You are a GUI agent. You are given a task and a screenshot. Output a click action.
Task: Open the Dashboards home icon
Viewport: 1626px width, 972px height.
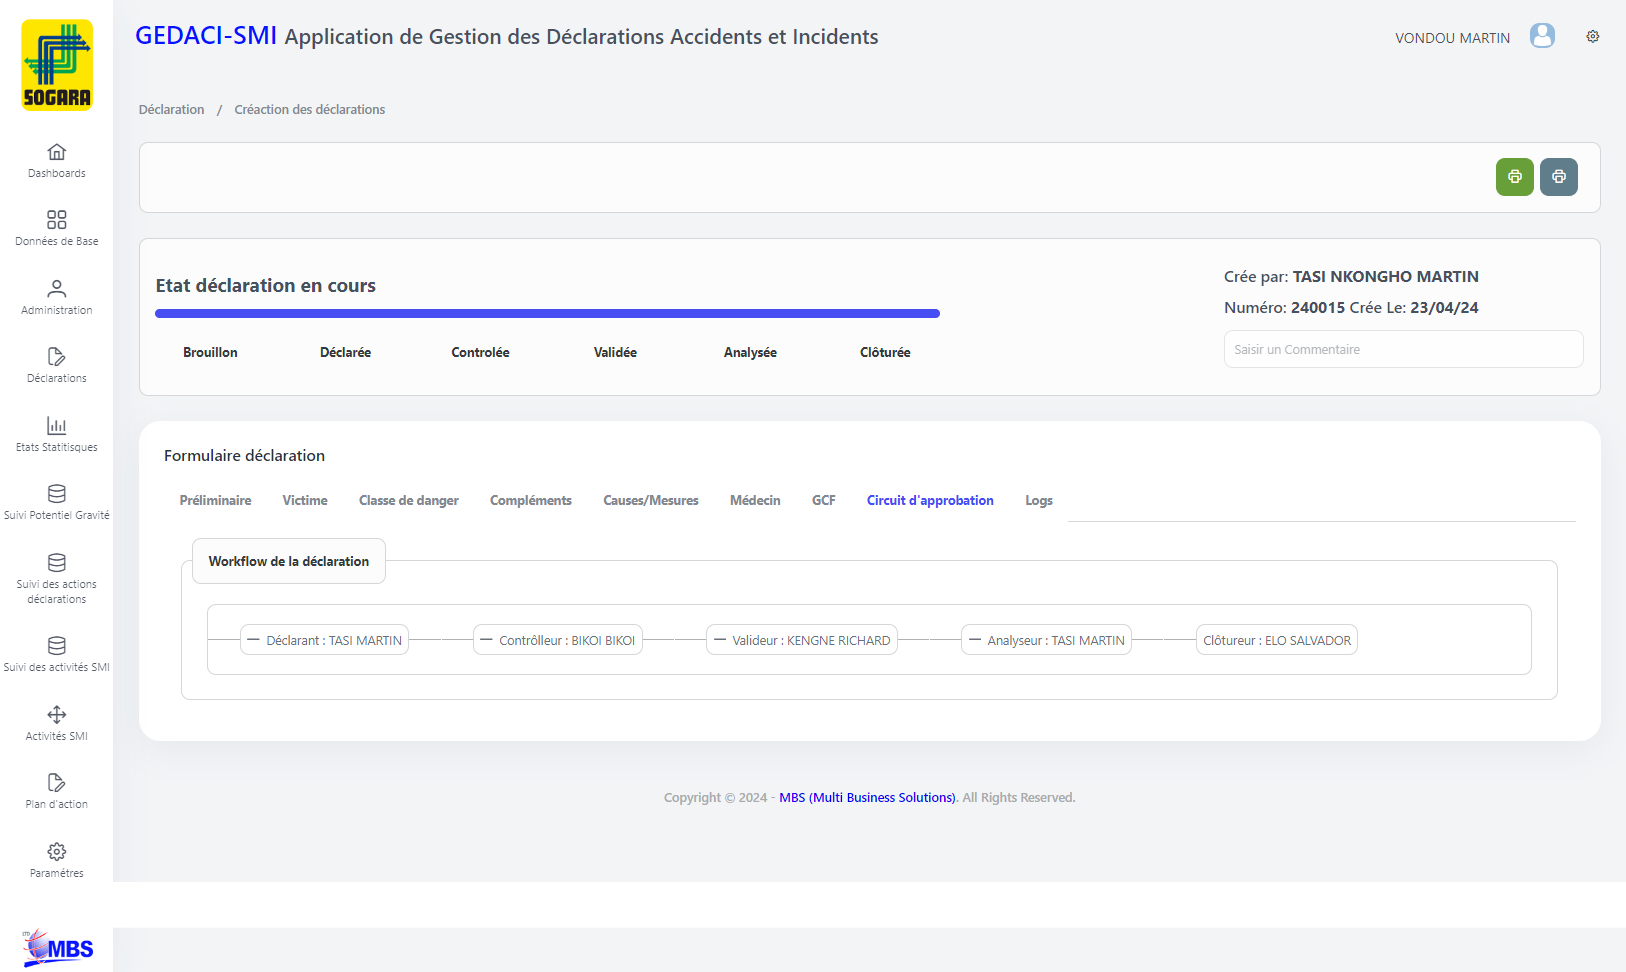pyautogui.click(x=57, y=152)
